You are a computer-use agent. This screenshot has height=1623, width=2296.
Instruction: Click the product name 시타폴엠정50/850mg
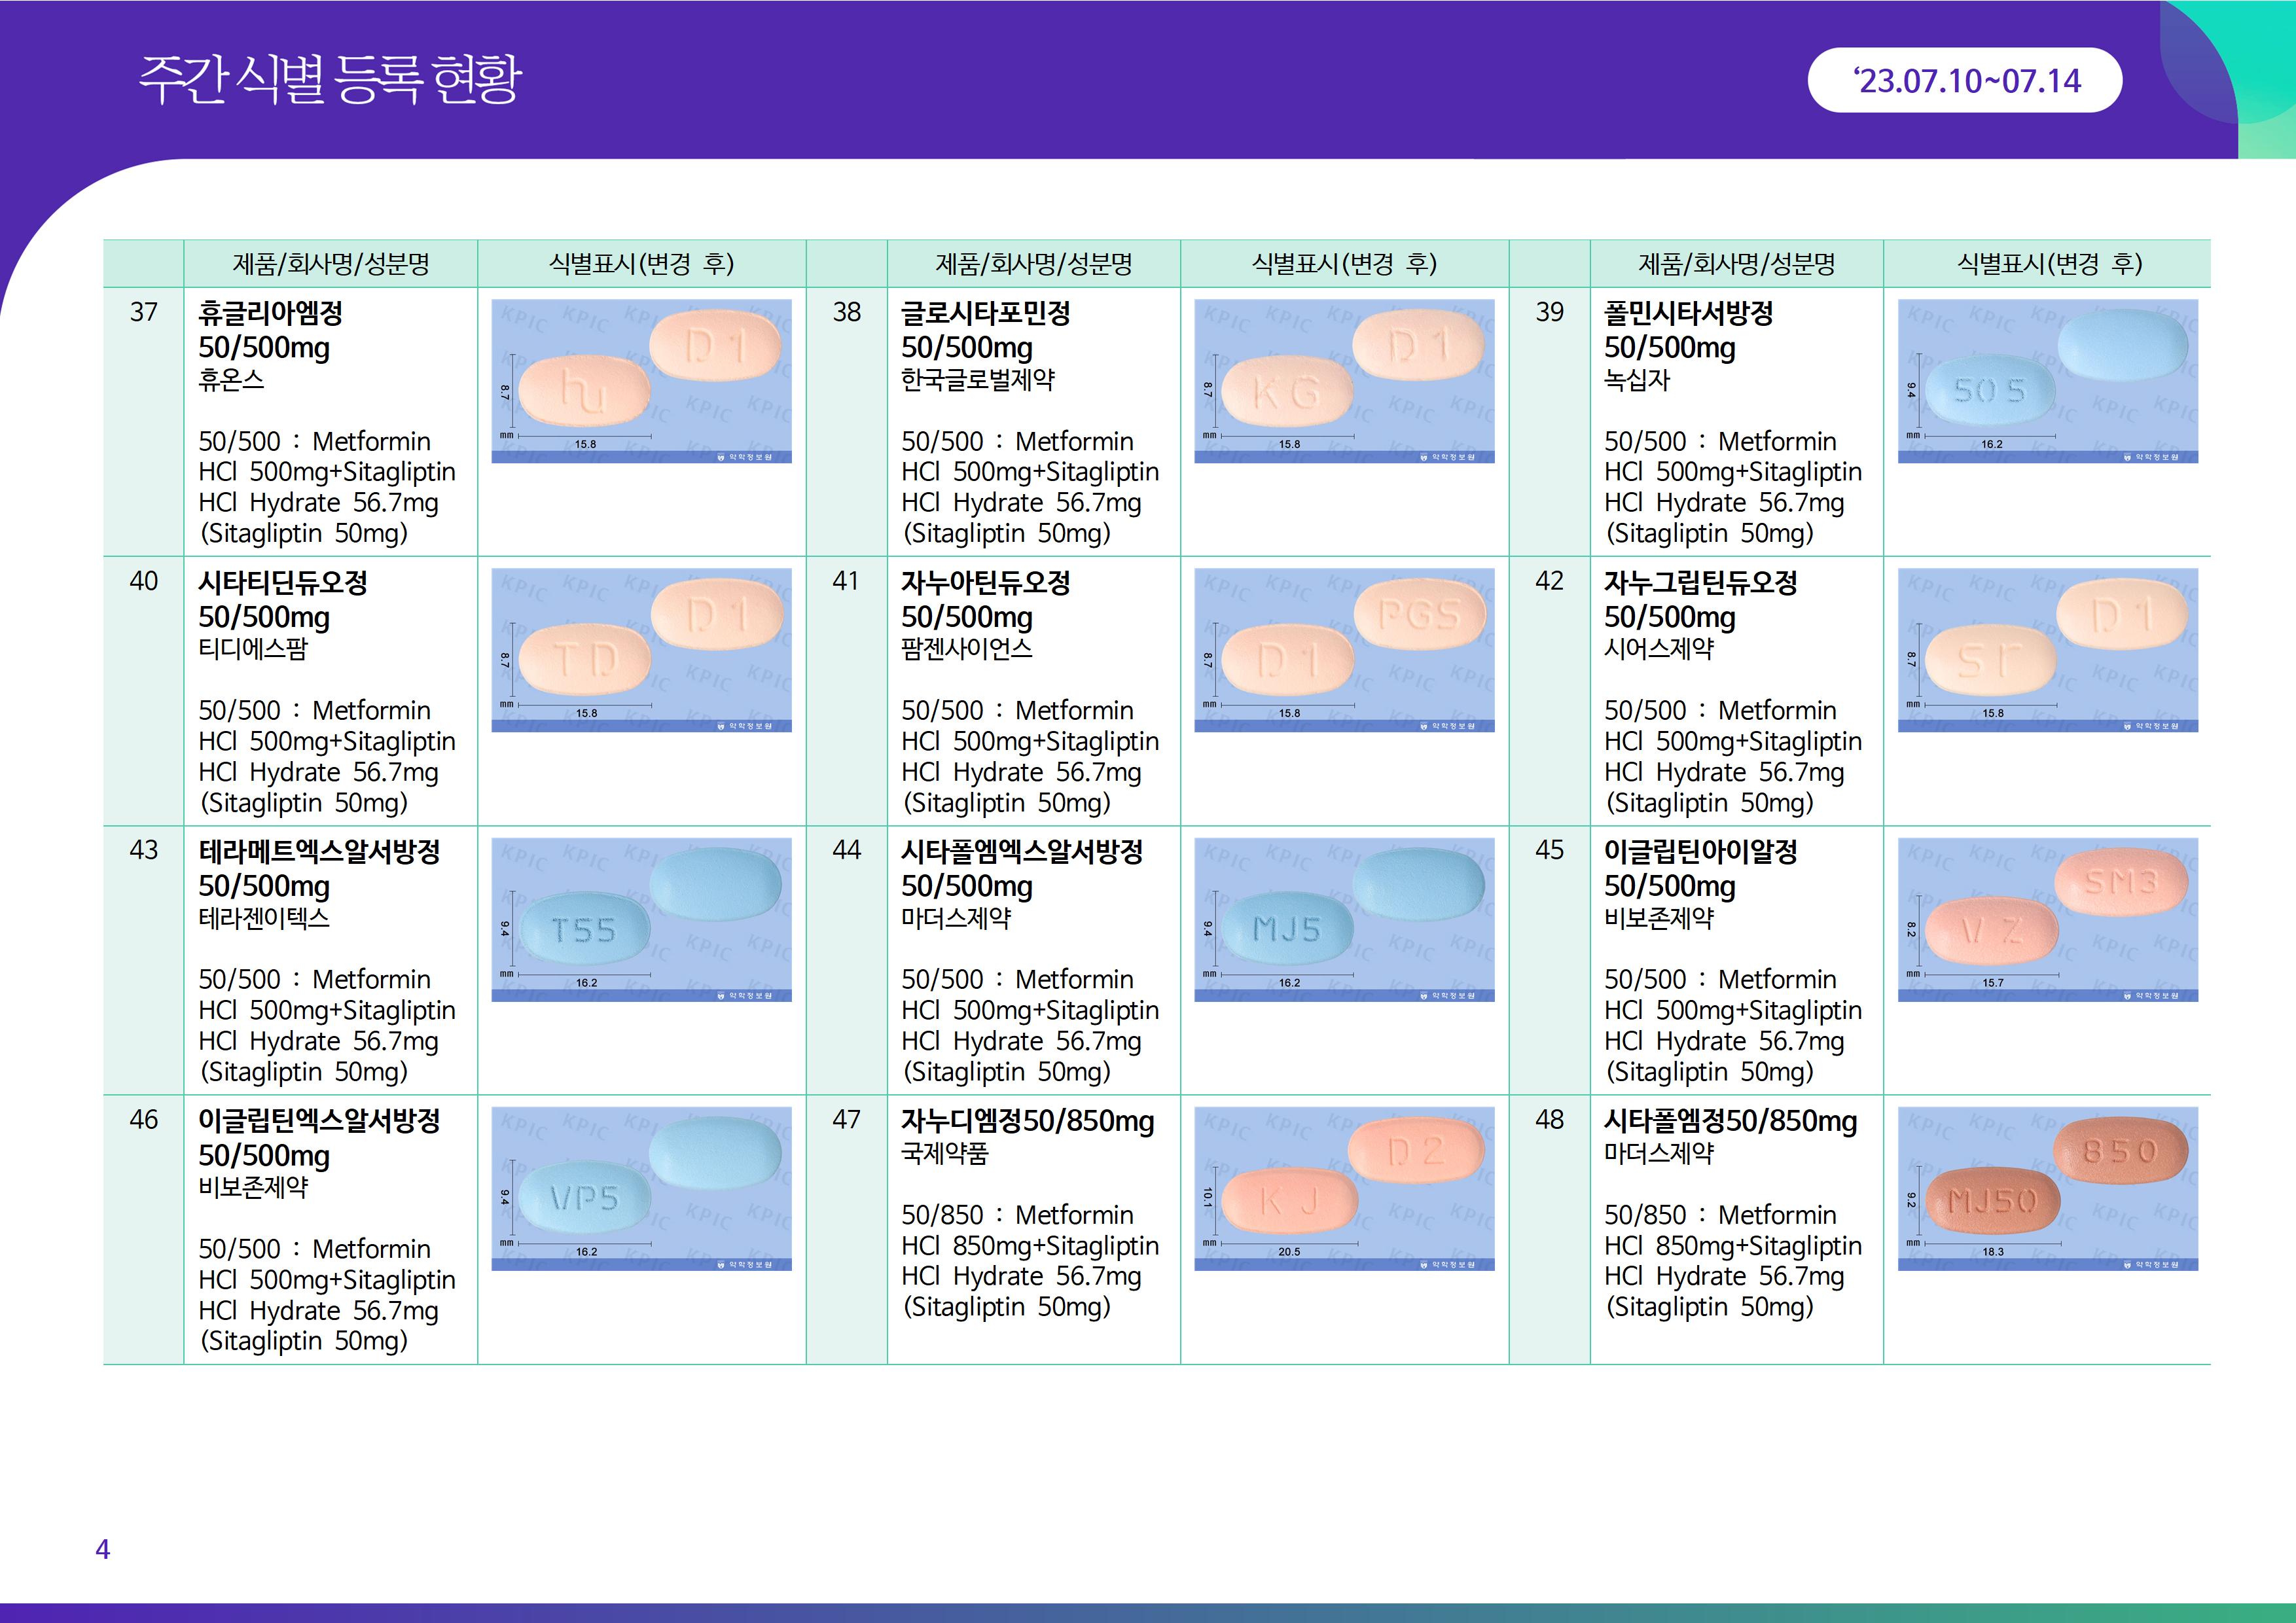point(1730,1121)
